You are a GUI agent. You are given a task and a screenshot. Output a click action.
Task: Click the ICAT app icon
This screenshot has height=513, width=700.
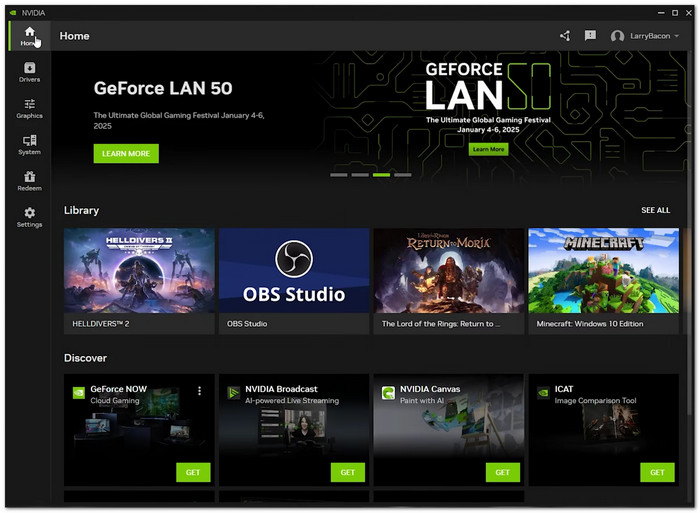[543, 393]
